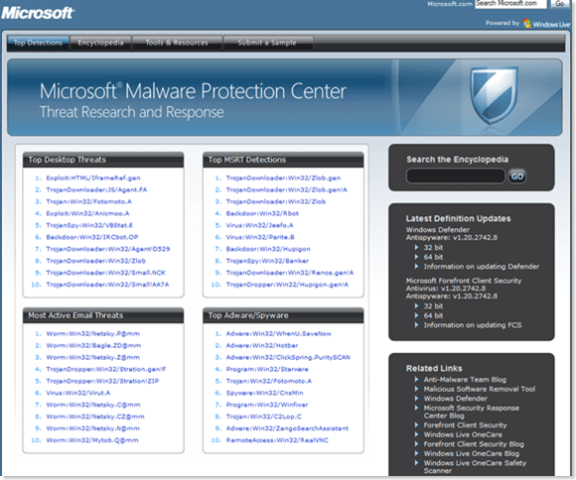Click the shield emblem in banner
The height and width of the screenshot is (480, 576).
pyautogui.click(x=494, y=96)
